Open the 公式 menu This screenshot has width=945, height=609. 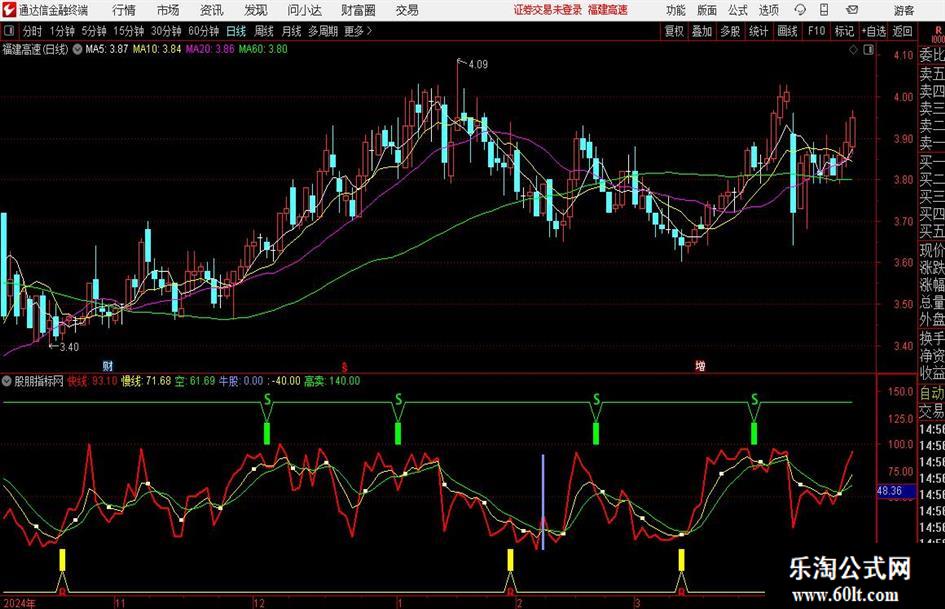(738, 10)
